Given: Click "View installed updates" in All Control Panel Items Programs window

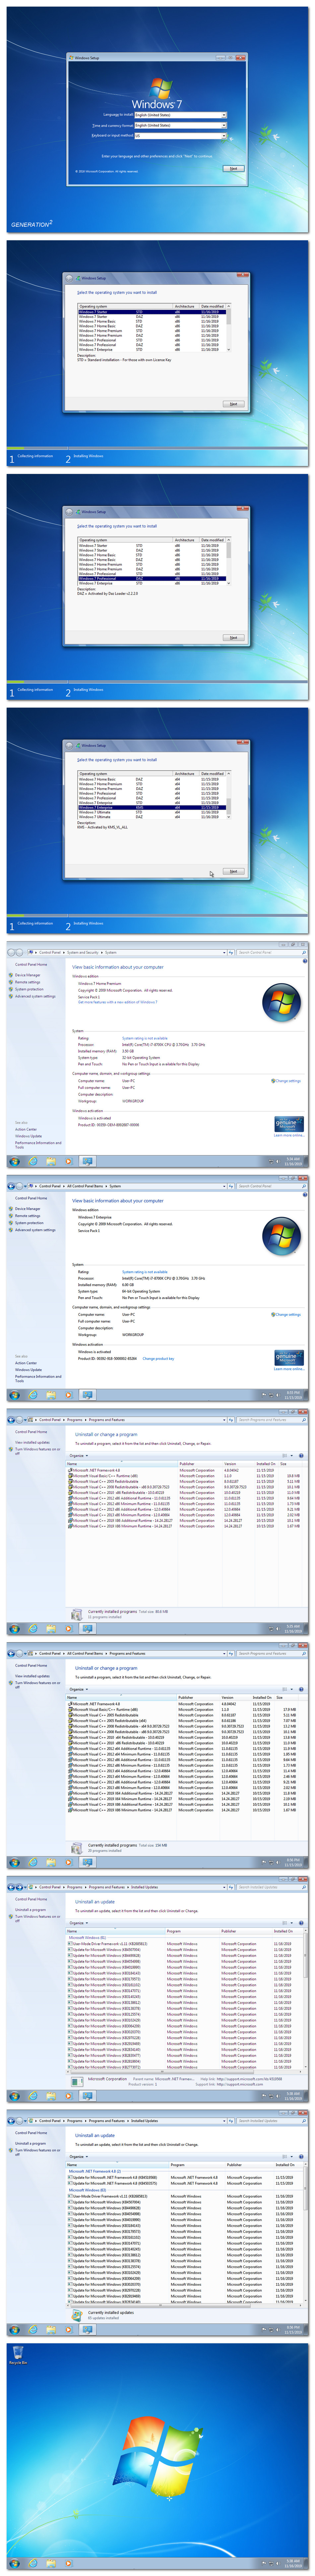Looking at the screenshot, I should point(32,1676).
